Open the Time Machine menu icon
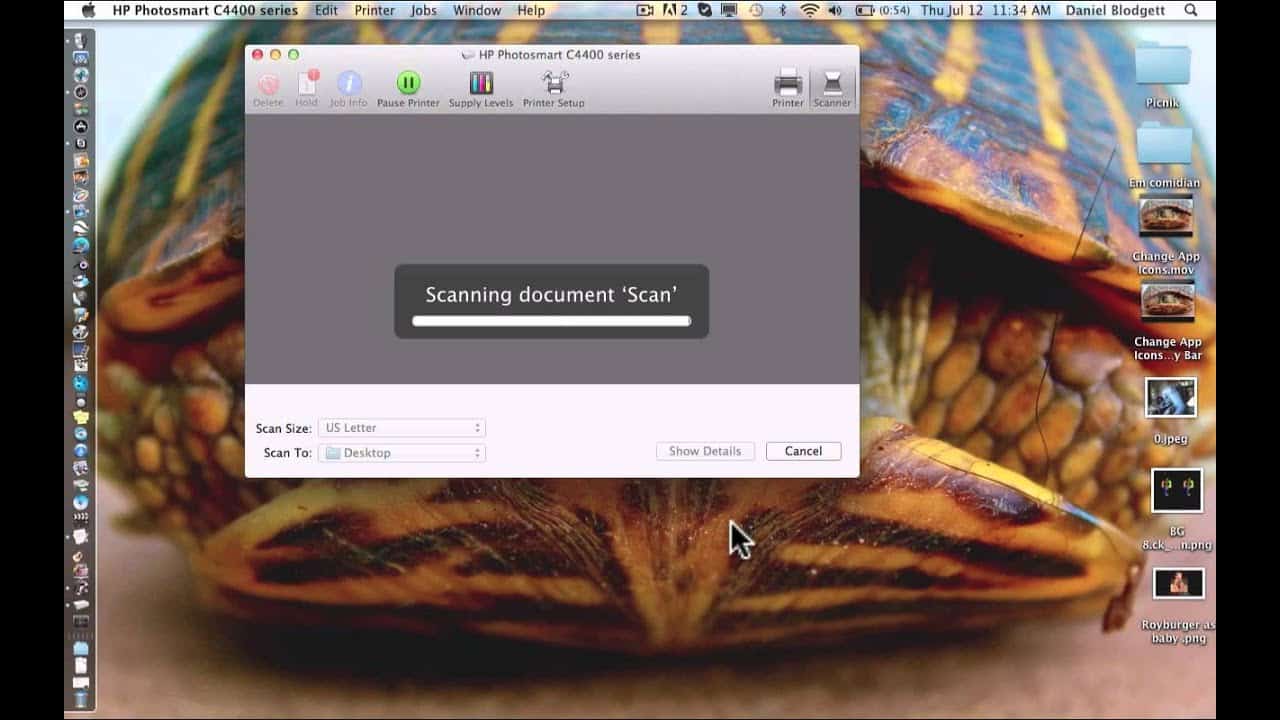 point(756,10)
